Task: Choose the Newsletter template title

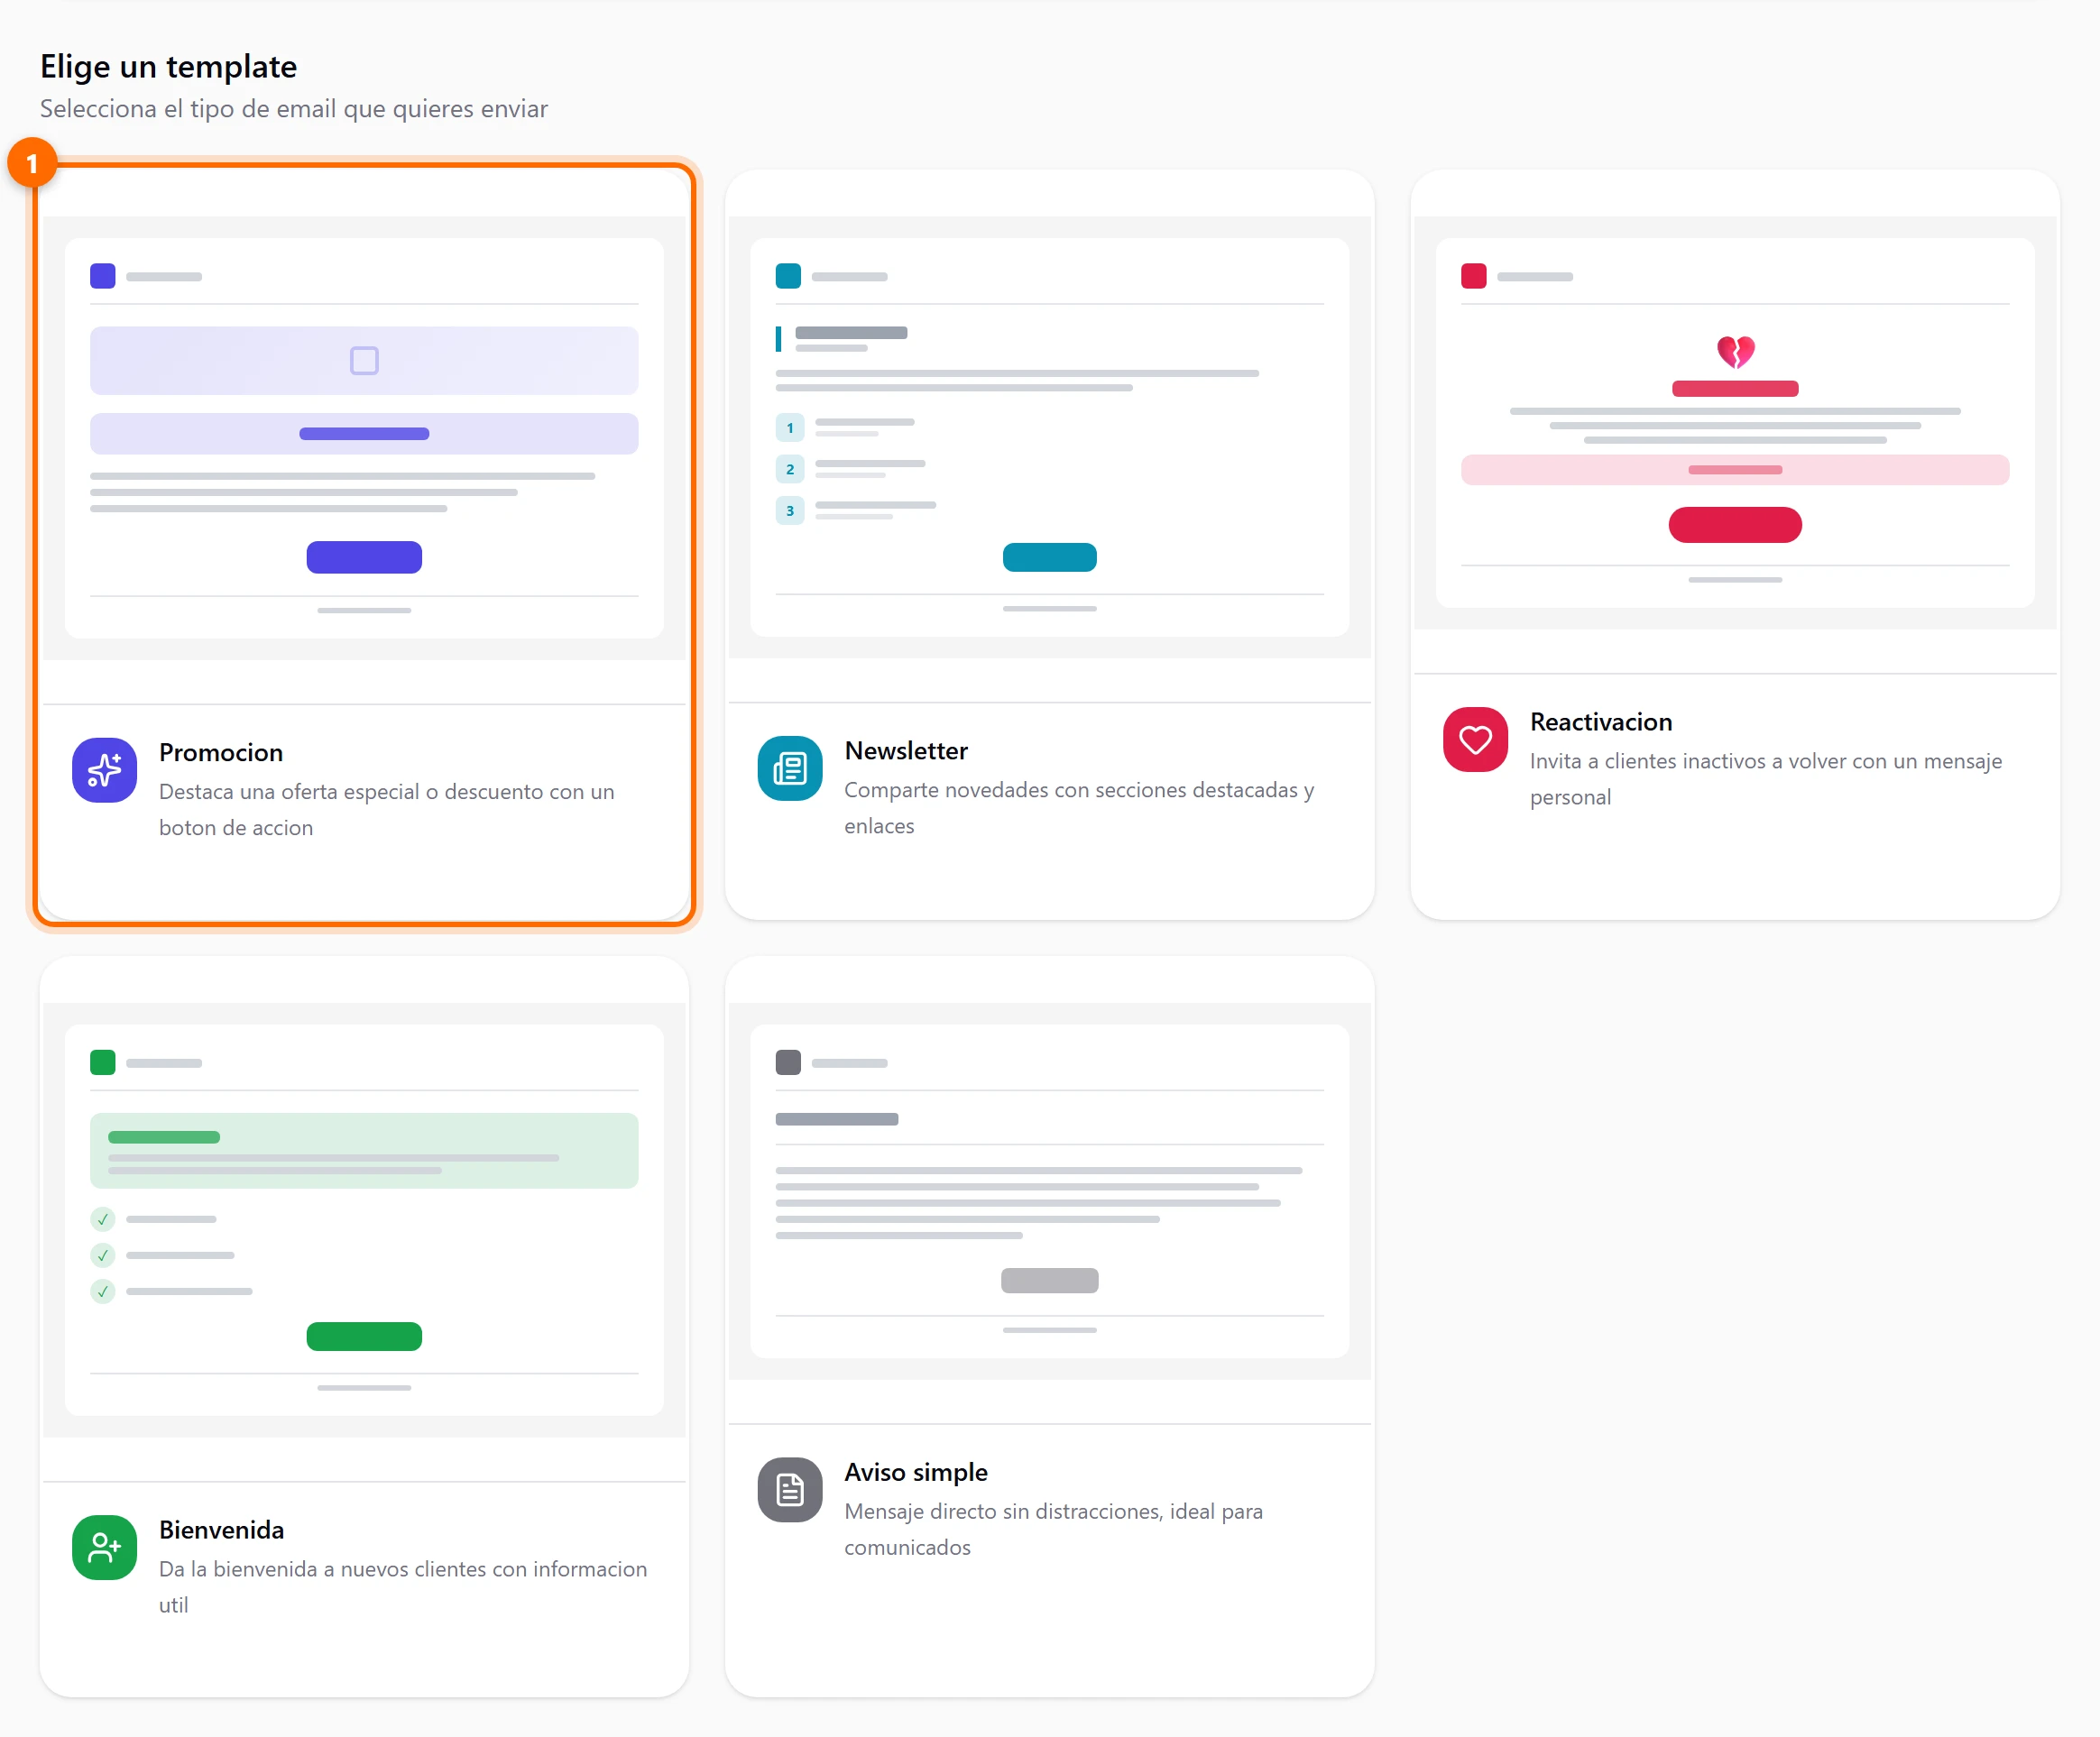Action: [x=906, y=750]
